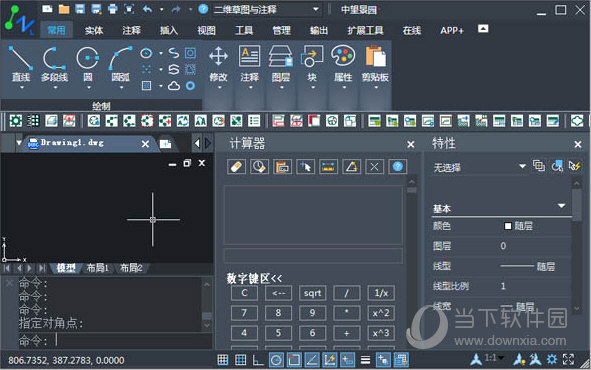
Task: Open the 二维草图与注释 workspace dropdown
Action: coord(265,9)
